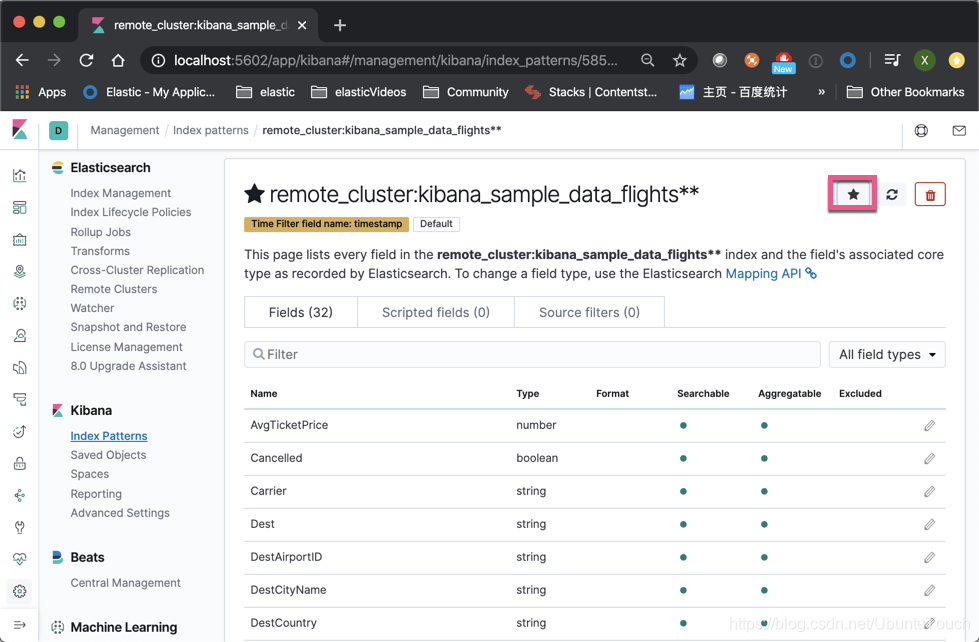Sort the fields table by Type column
Screen dimensions: 979x642
coord(528,393)
